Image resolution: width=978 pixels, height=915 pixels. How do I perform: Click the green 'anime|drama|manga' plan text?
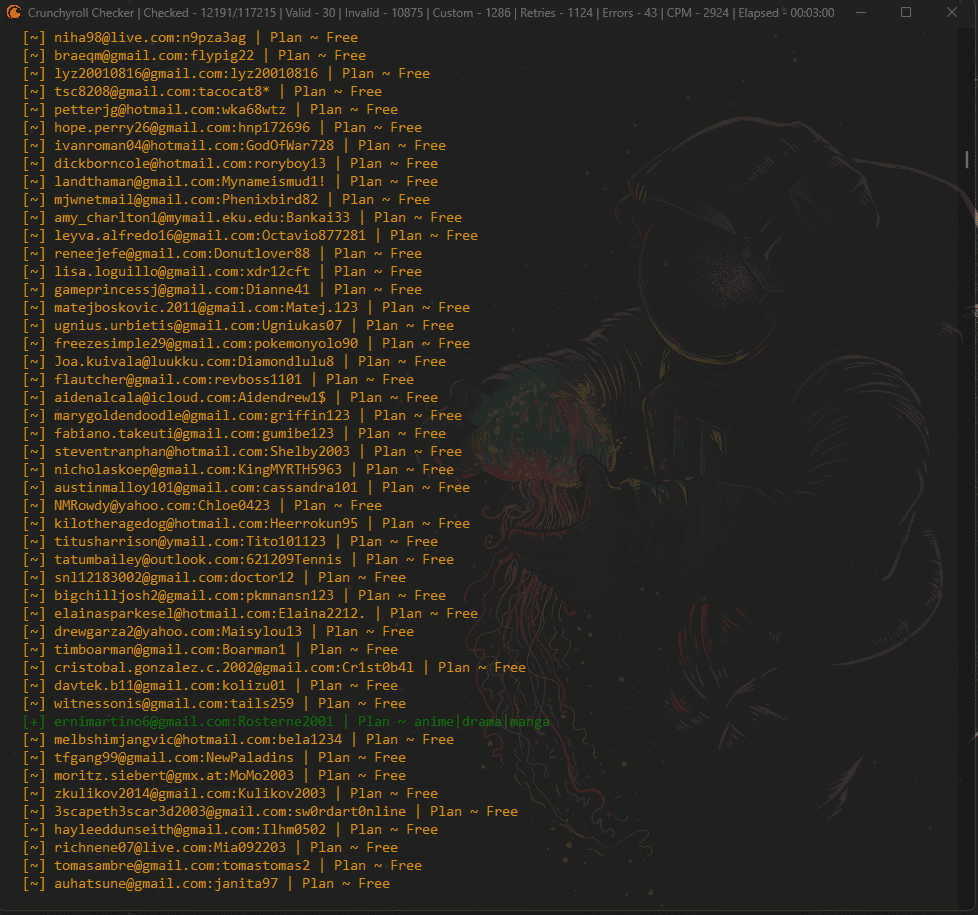click(x=482, y=722)
